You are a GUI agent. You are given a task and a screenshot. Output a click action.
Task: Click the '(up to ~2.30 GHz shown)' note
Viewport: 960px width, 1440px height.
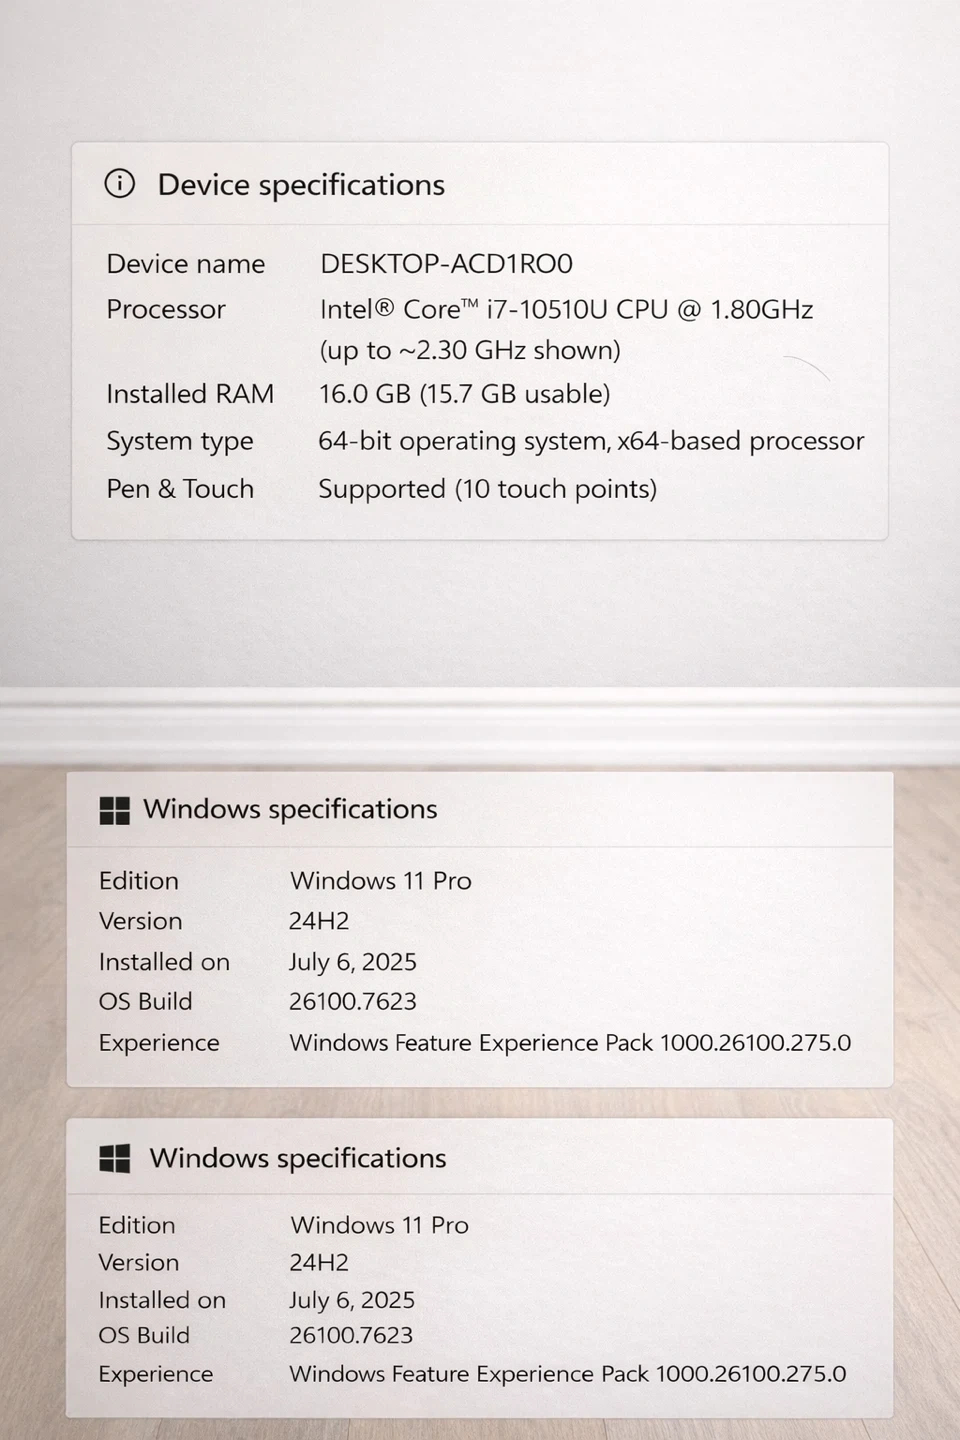click(x=470, y=351)
